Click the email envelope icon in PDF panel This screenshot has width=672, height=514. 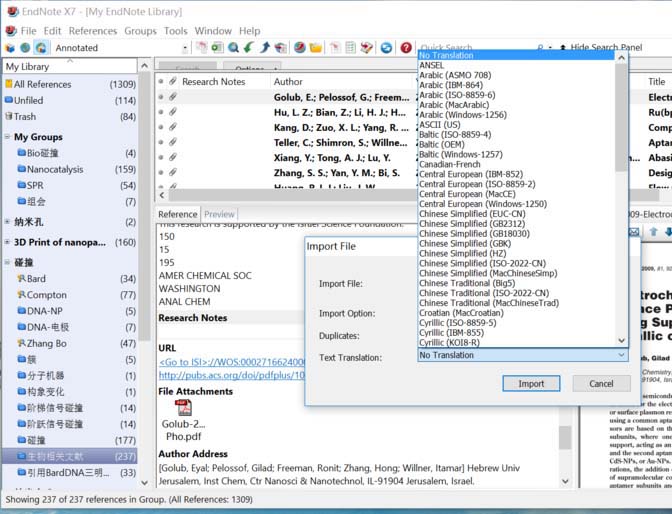click(633, 232)
